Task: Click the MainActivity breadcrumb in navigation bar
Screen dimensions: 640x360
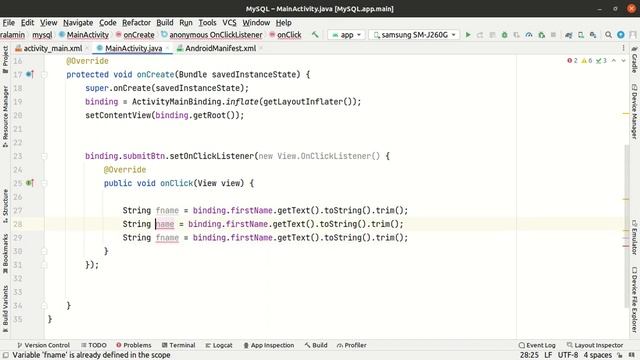Action: (x=84, y=35)
